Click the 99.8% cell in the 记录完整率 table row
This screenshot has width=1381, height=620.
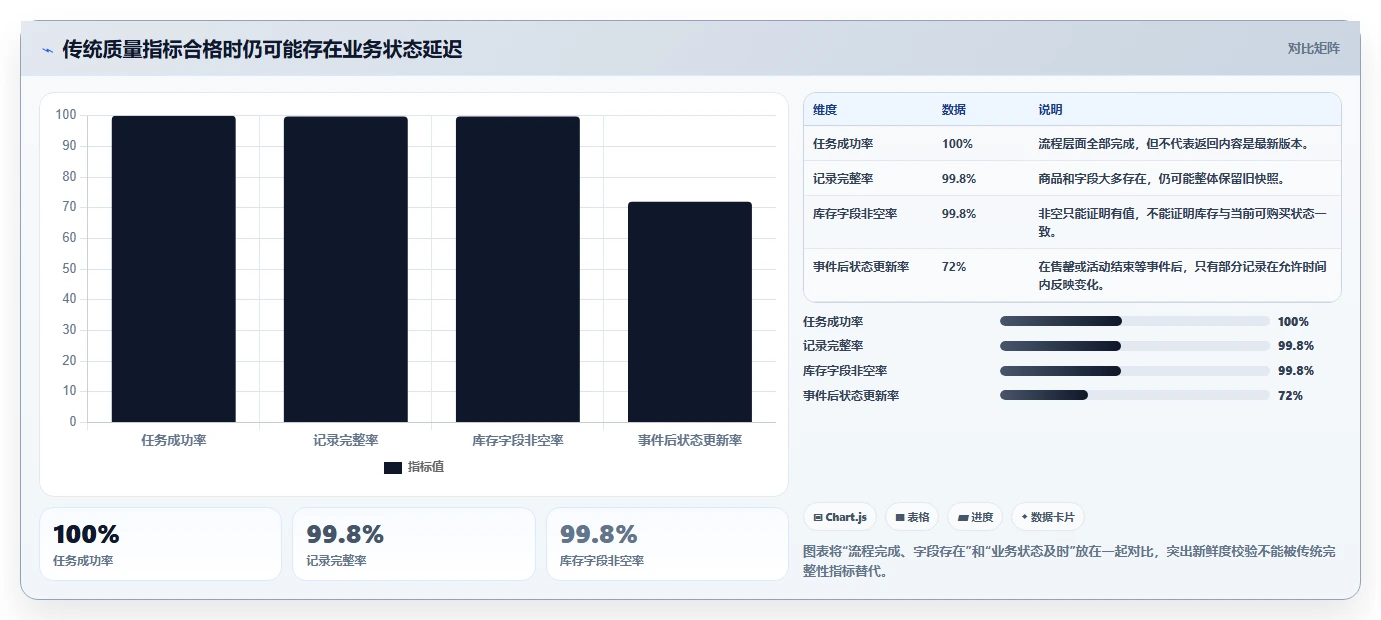(x=959, y=179)
